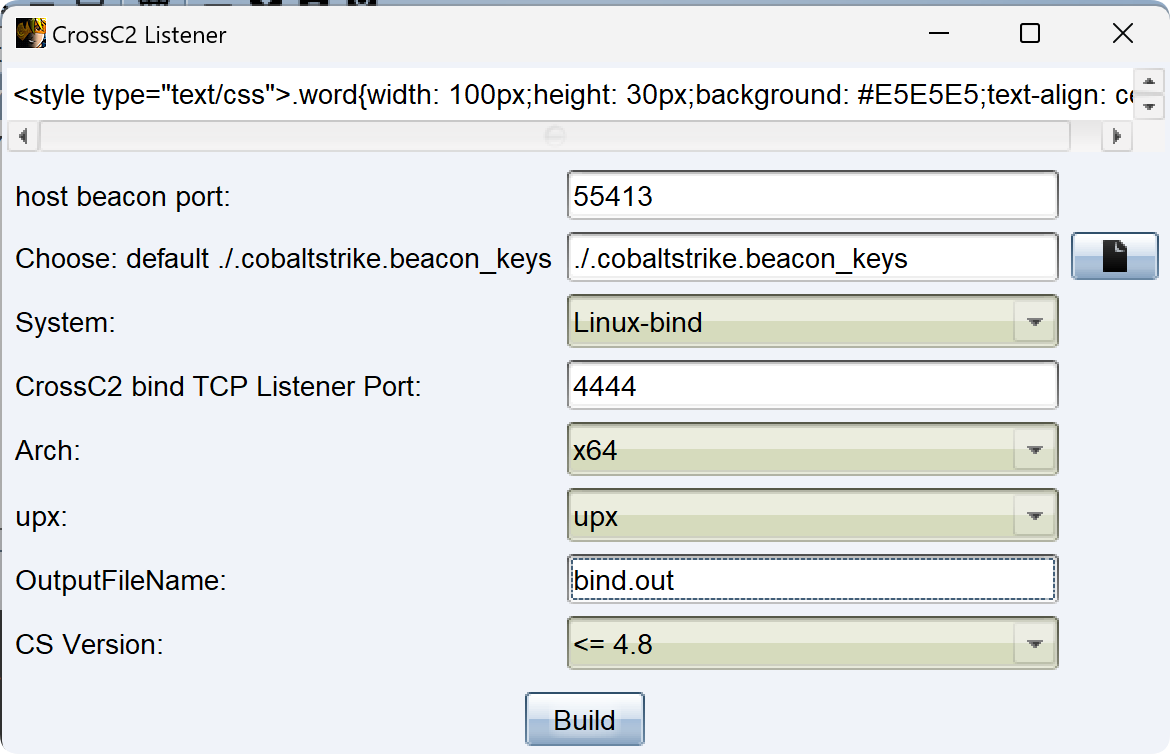Click the bind TCP Listener Port field

click(813, 385)
